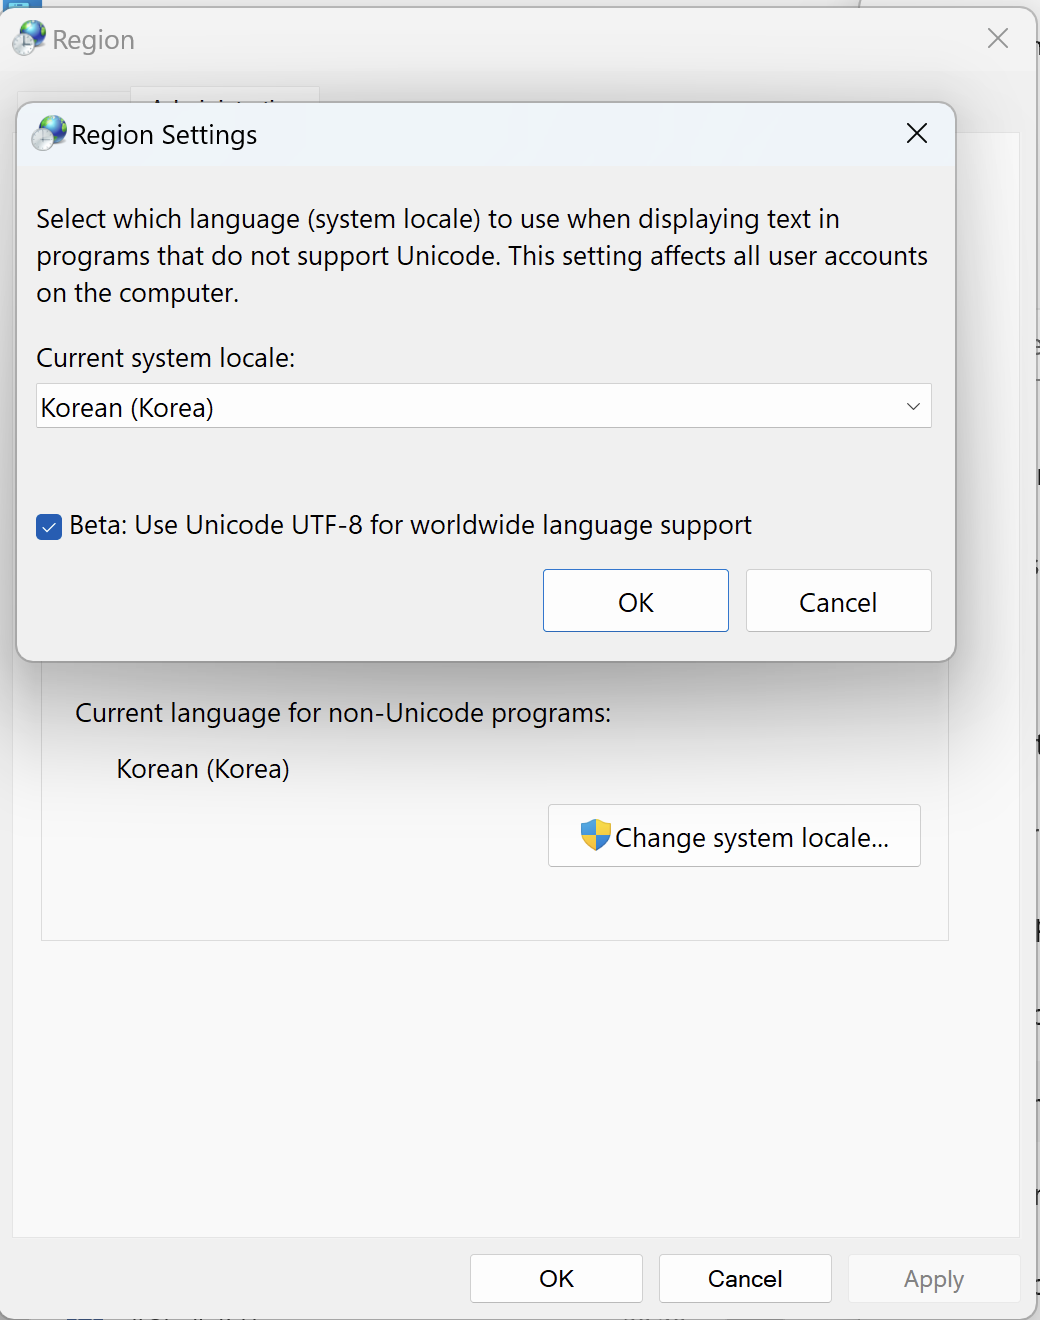
Task: Click the Change system locale button
Action: click(x=733, y=836)
